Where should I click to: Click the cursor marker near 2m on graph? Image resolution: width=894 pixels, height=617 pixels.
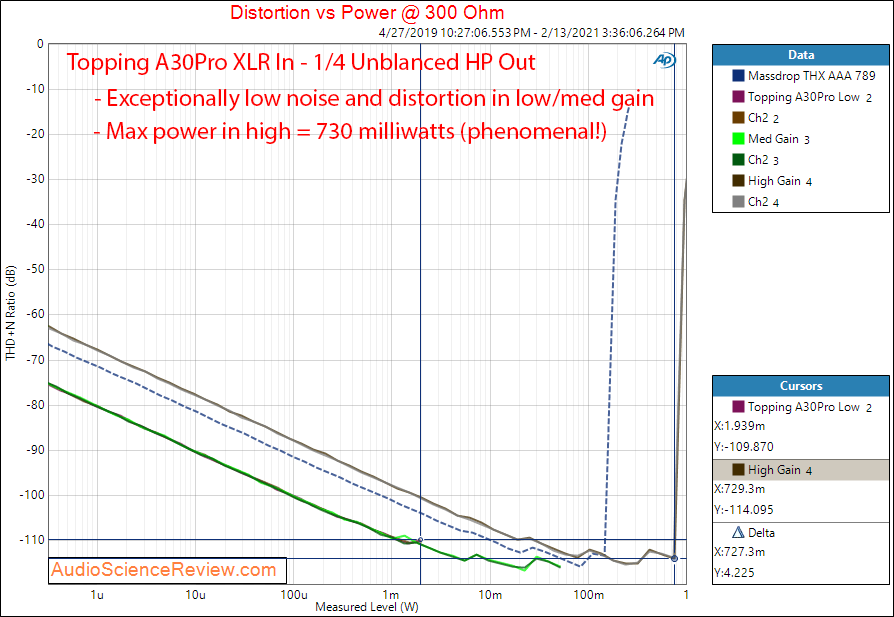(421, 539)
